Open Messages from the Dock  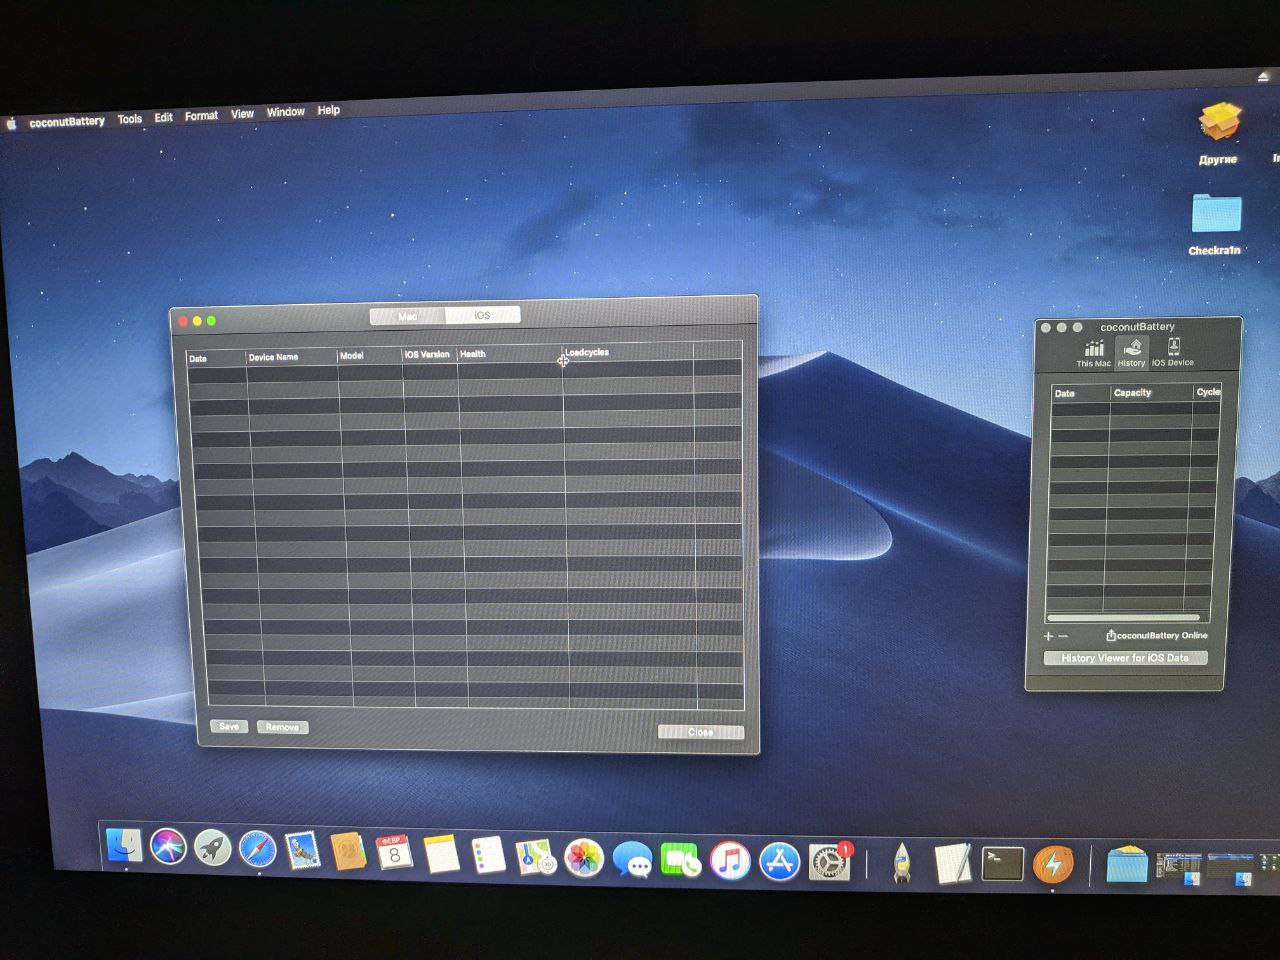(x=632, y=859)
